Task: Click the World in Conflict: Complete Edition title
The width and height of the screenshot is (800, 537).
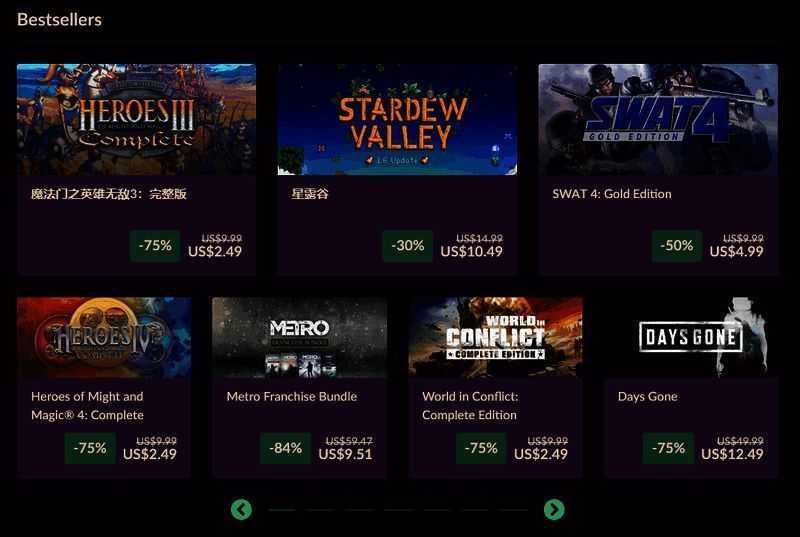Action: coord(470,405)
